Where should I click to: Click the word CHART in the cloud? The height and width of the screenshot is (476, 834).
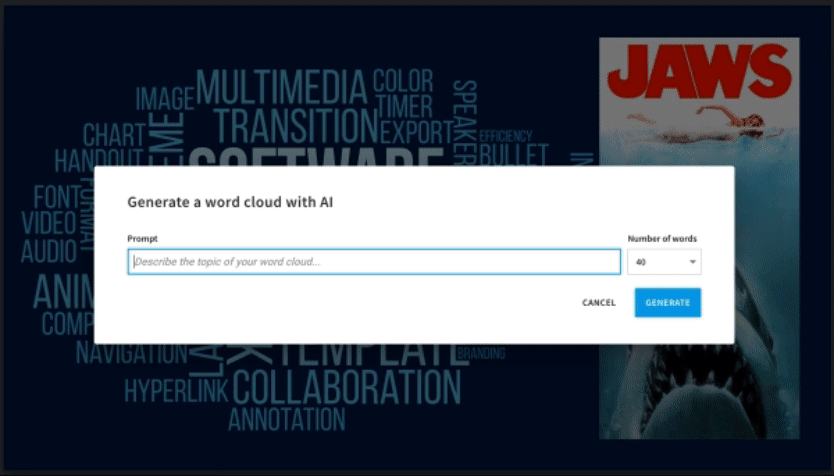coord(113,135)
